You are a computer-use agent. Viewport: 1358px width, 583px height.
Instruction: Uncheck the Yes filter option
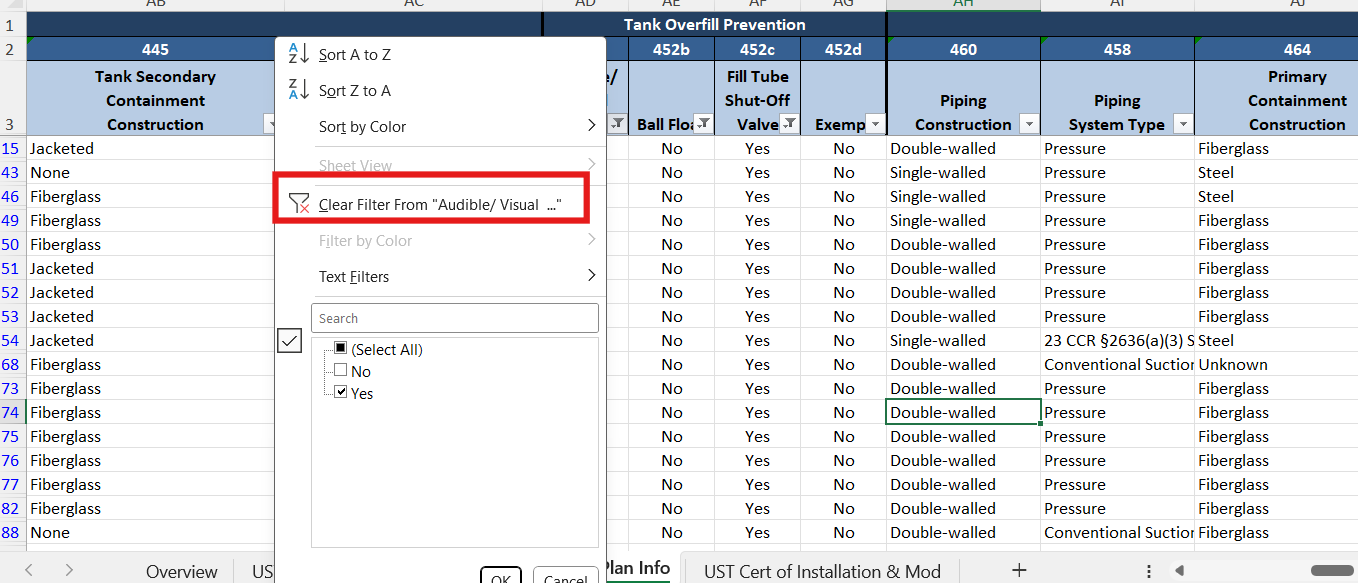point(340,393)
